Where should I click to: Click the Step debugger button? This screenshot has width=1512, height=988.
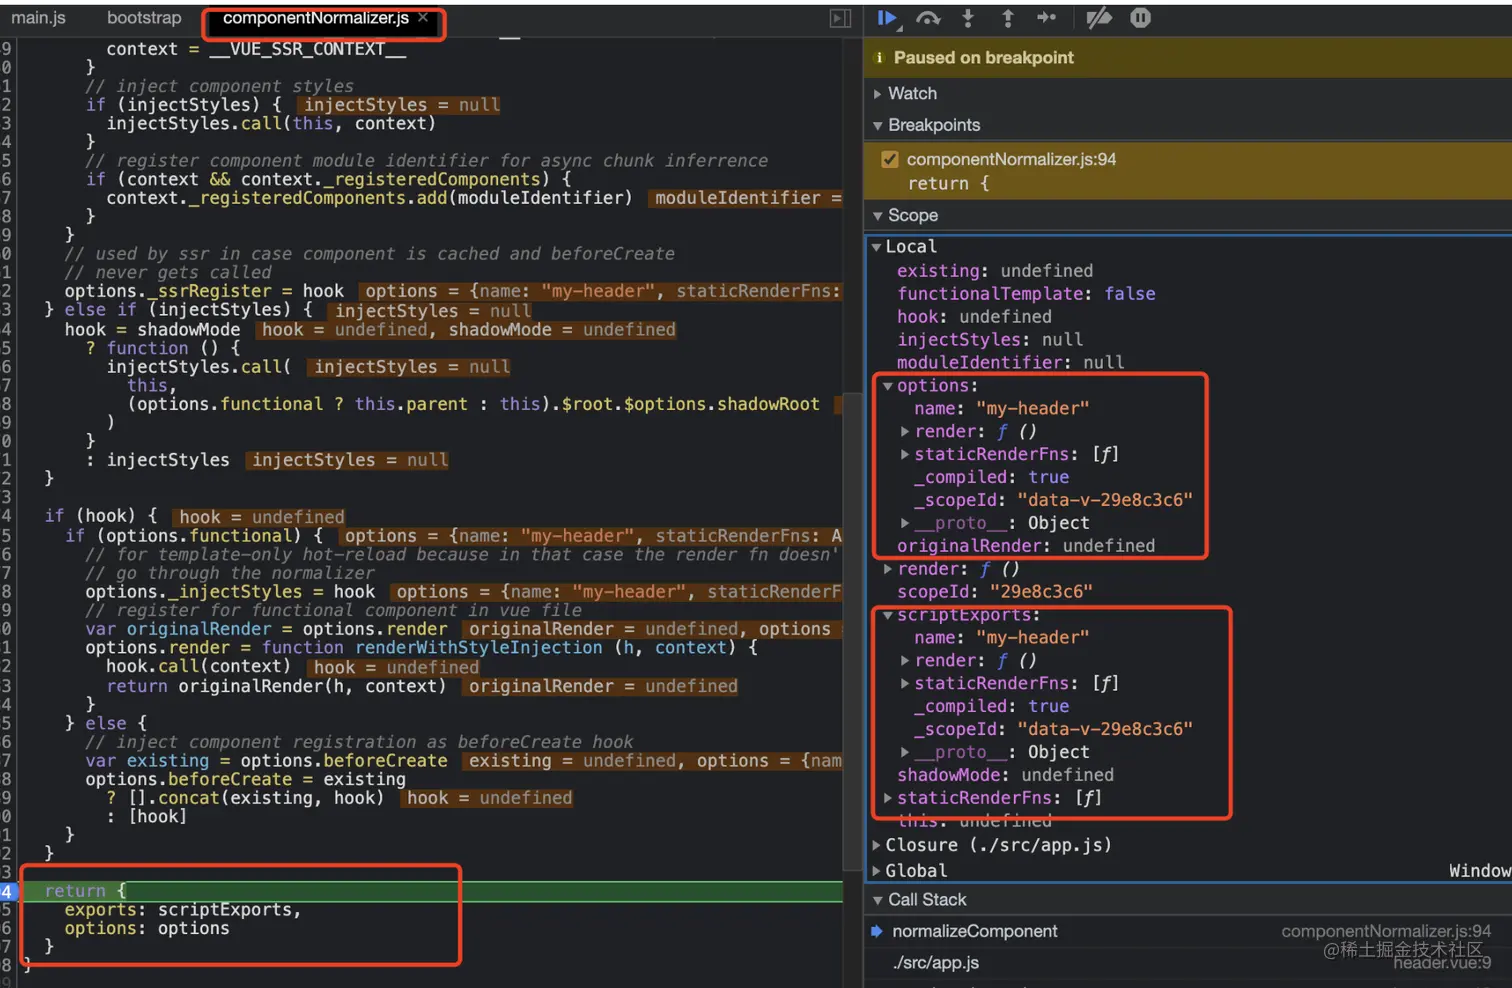[1047, 18]
